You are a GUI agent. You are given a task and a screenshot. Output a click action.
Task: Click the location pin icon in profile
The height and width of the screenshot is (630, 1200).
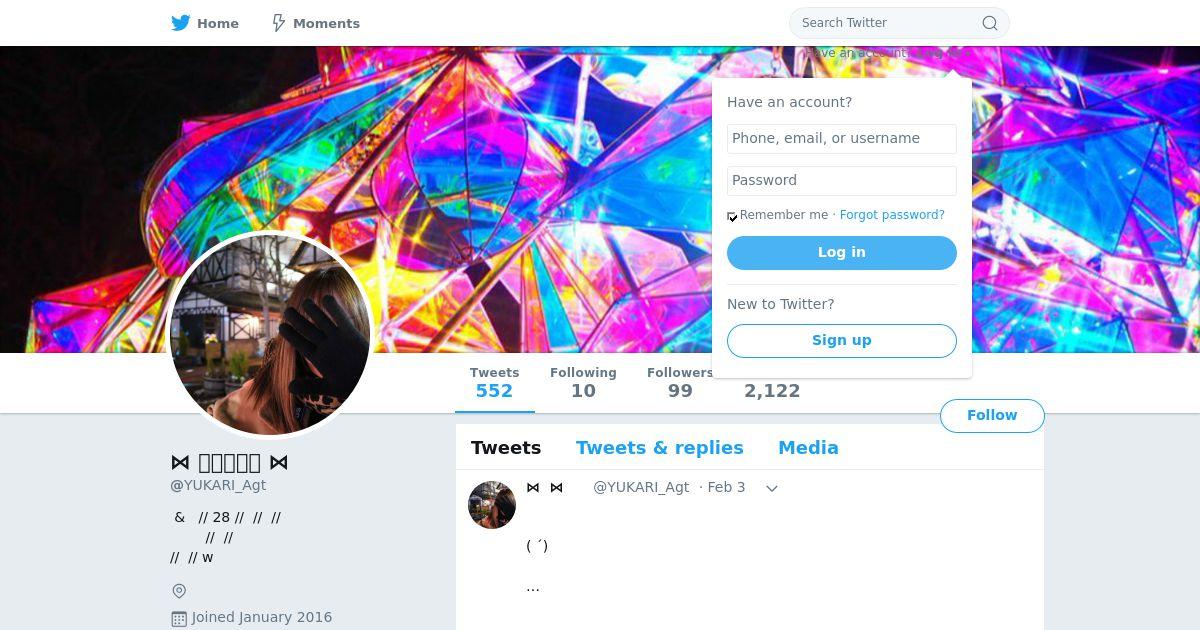(179, 591)
